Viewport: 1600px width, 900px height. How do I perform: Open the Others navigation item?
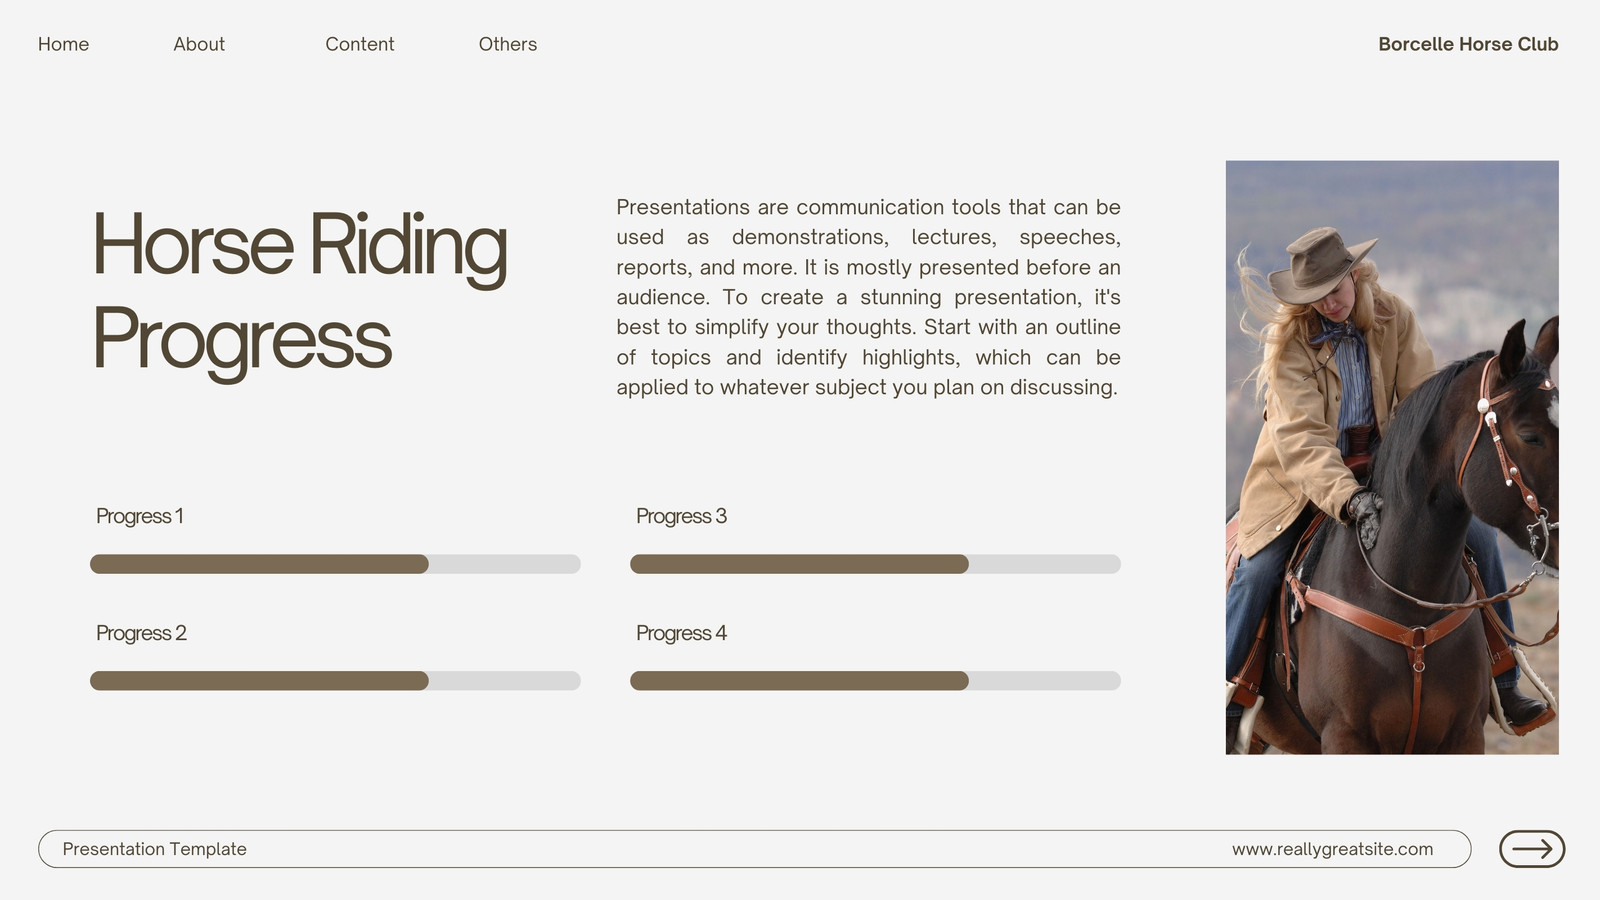508,44
